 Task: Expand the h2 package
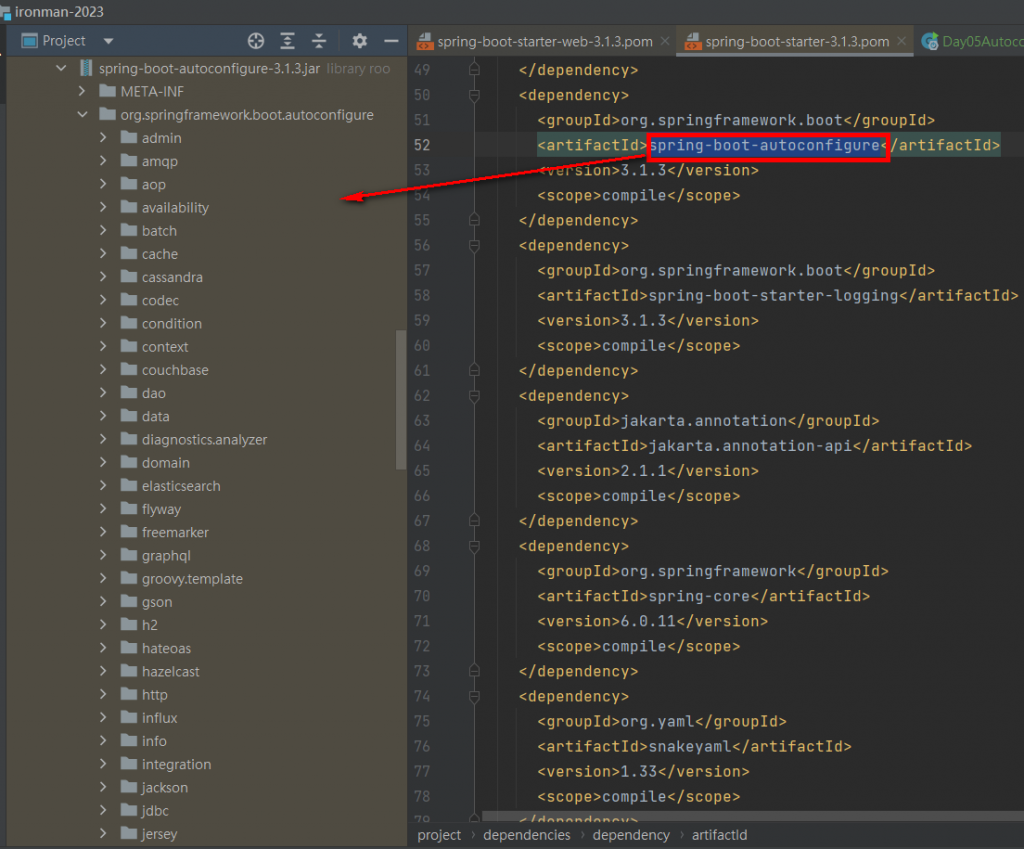coord(103,625)
